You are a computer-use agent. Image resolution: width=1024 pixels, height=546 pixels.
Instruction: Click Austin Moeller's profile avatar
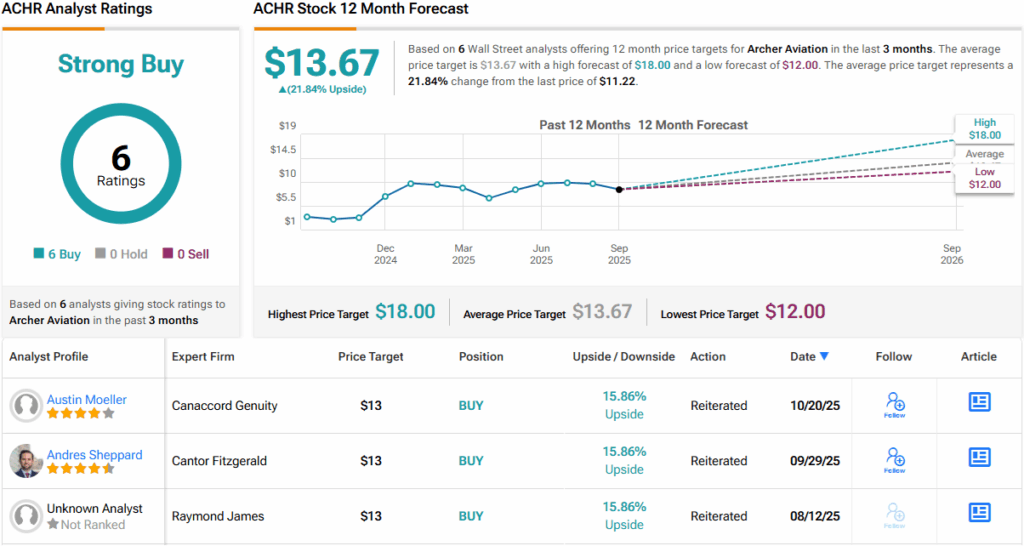(26, 406)
